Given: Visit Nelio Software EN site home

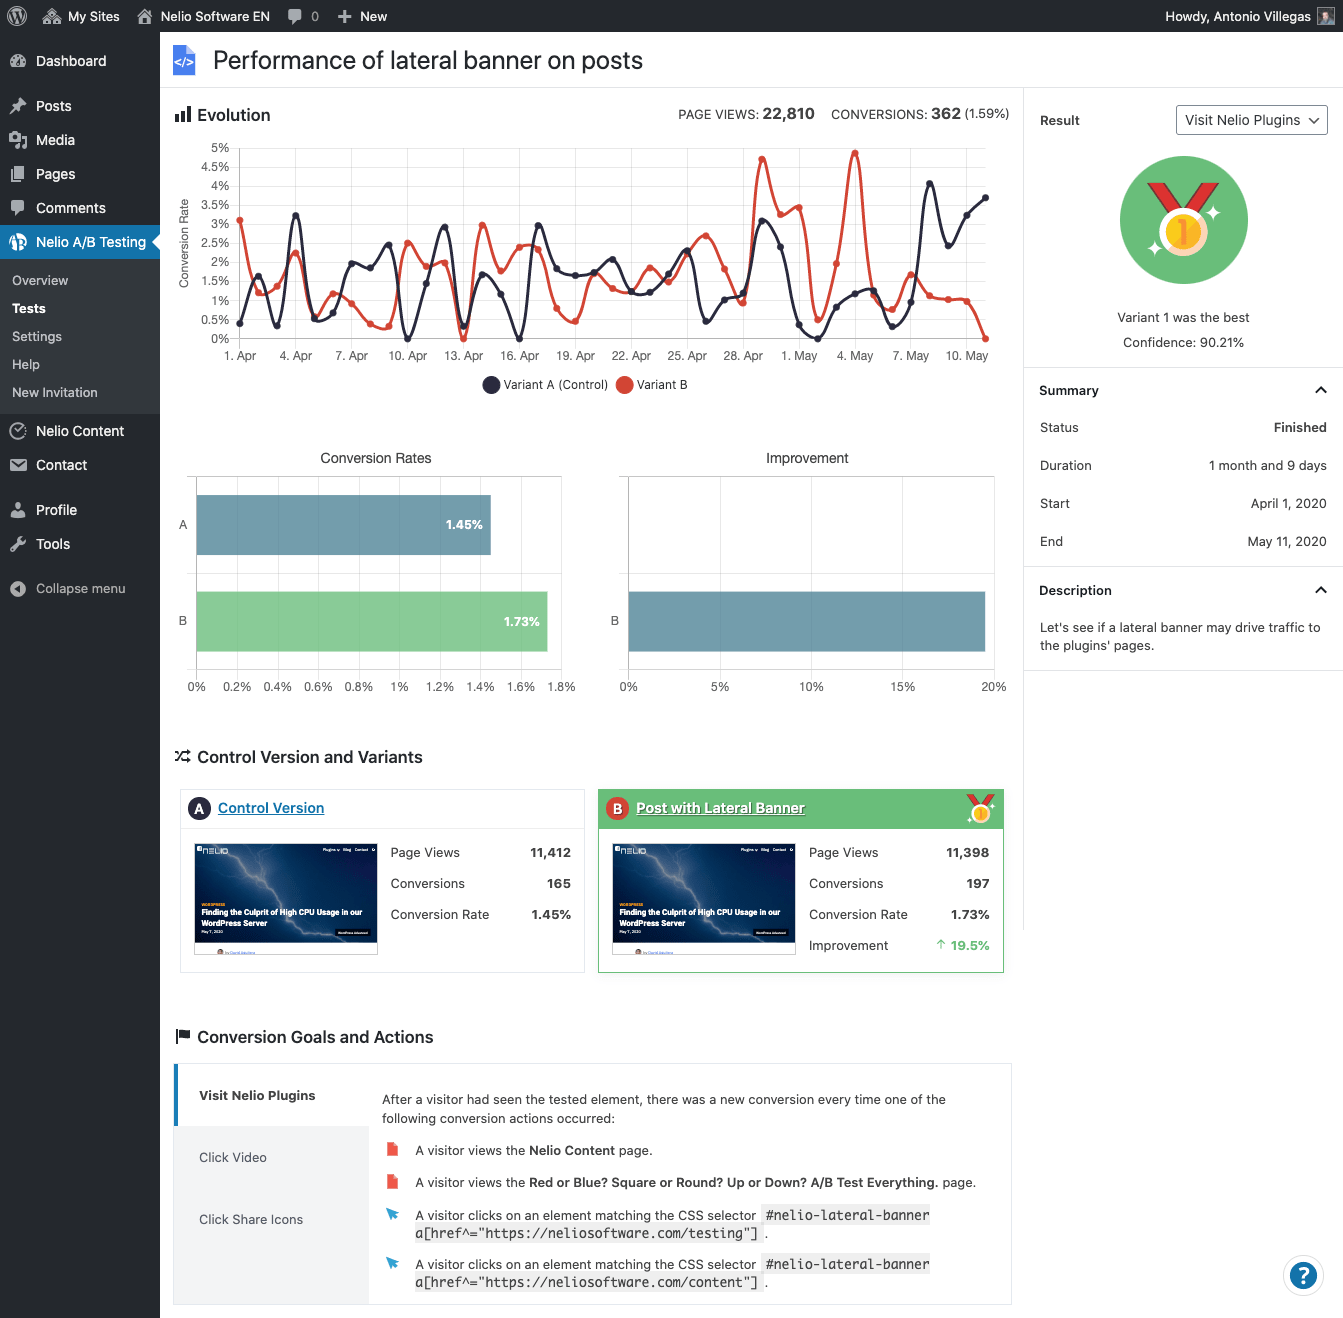Looking at the screenshot, I should (x=203, y=16).
